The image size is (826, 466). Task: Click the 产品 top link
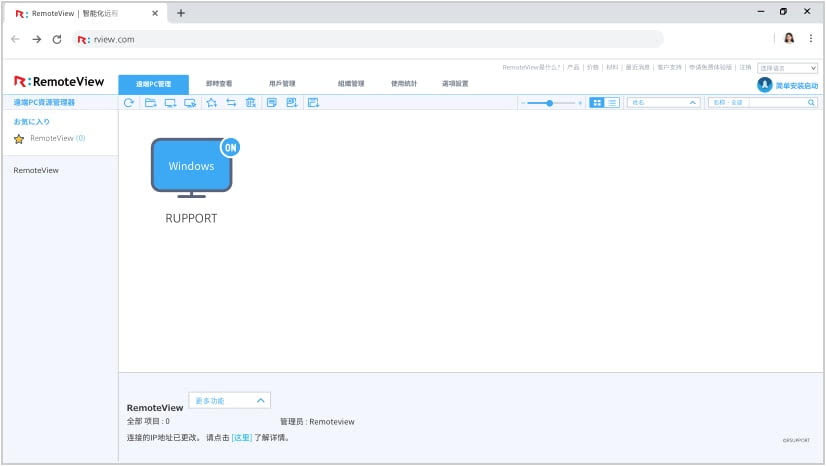tap(573, 67)
